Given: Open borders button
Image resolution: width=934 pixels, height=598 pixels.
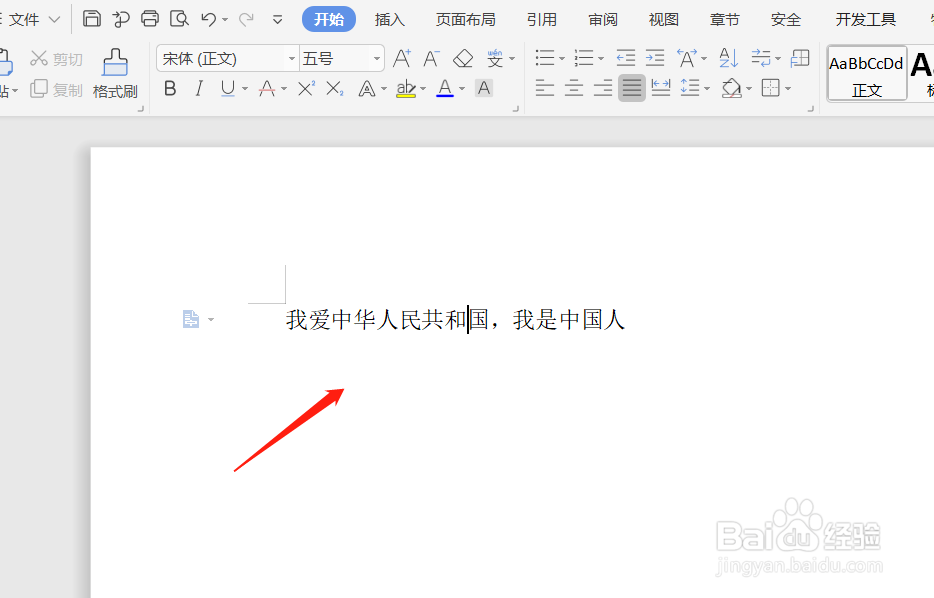Looking at the screenshot, I should [771, 89].
